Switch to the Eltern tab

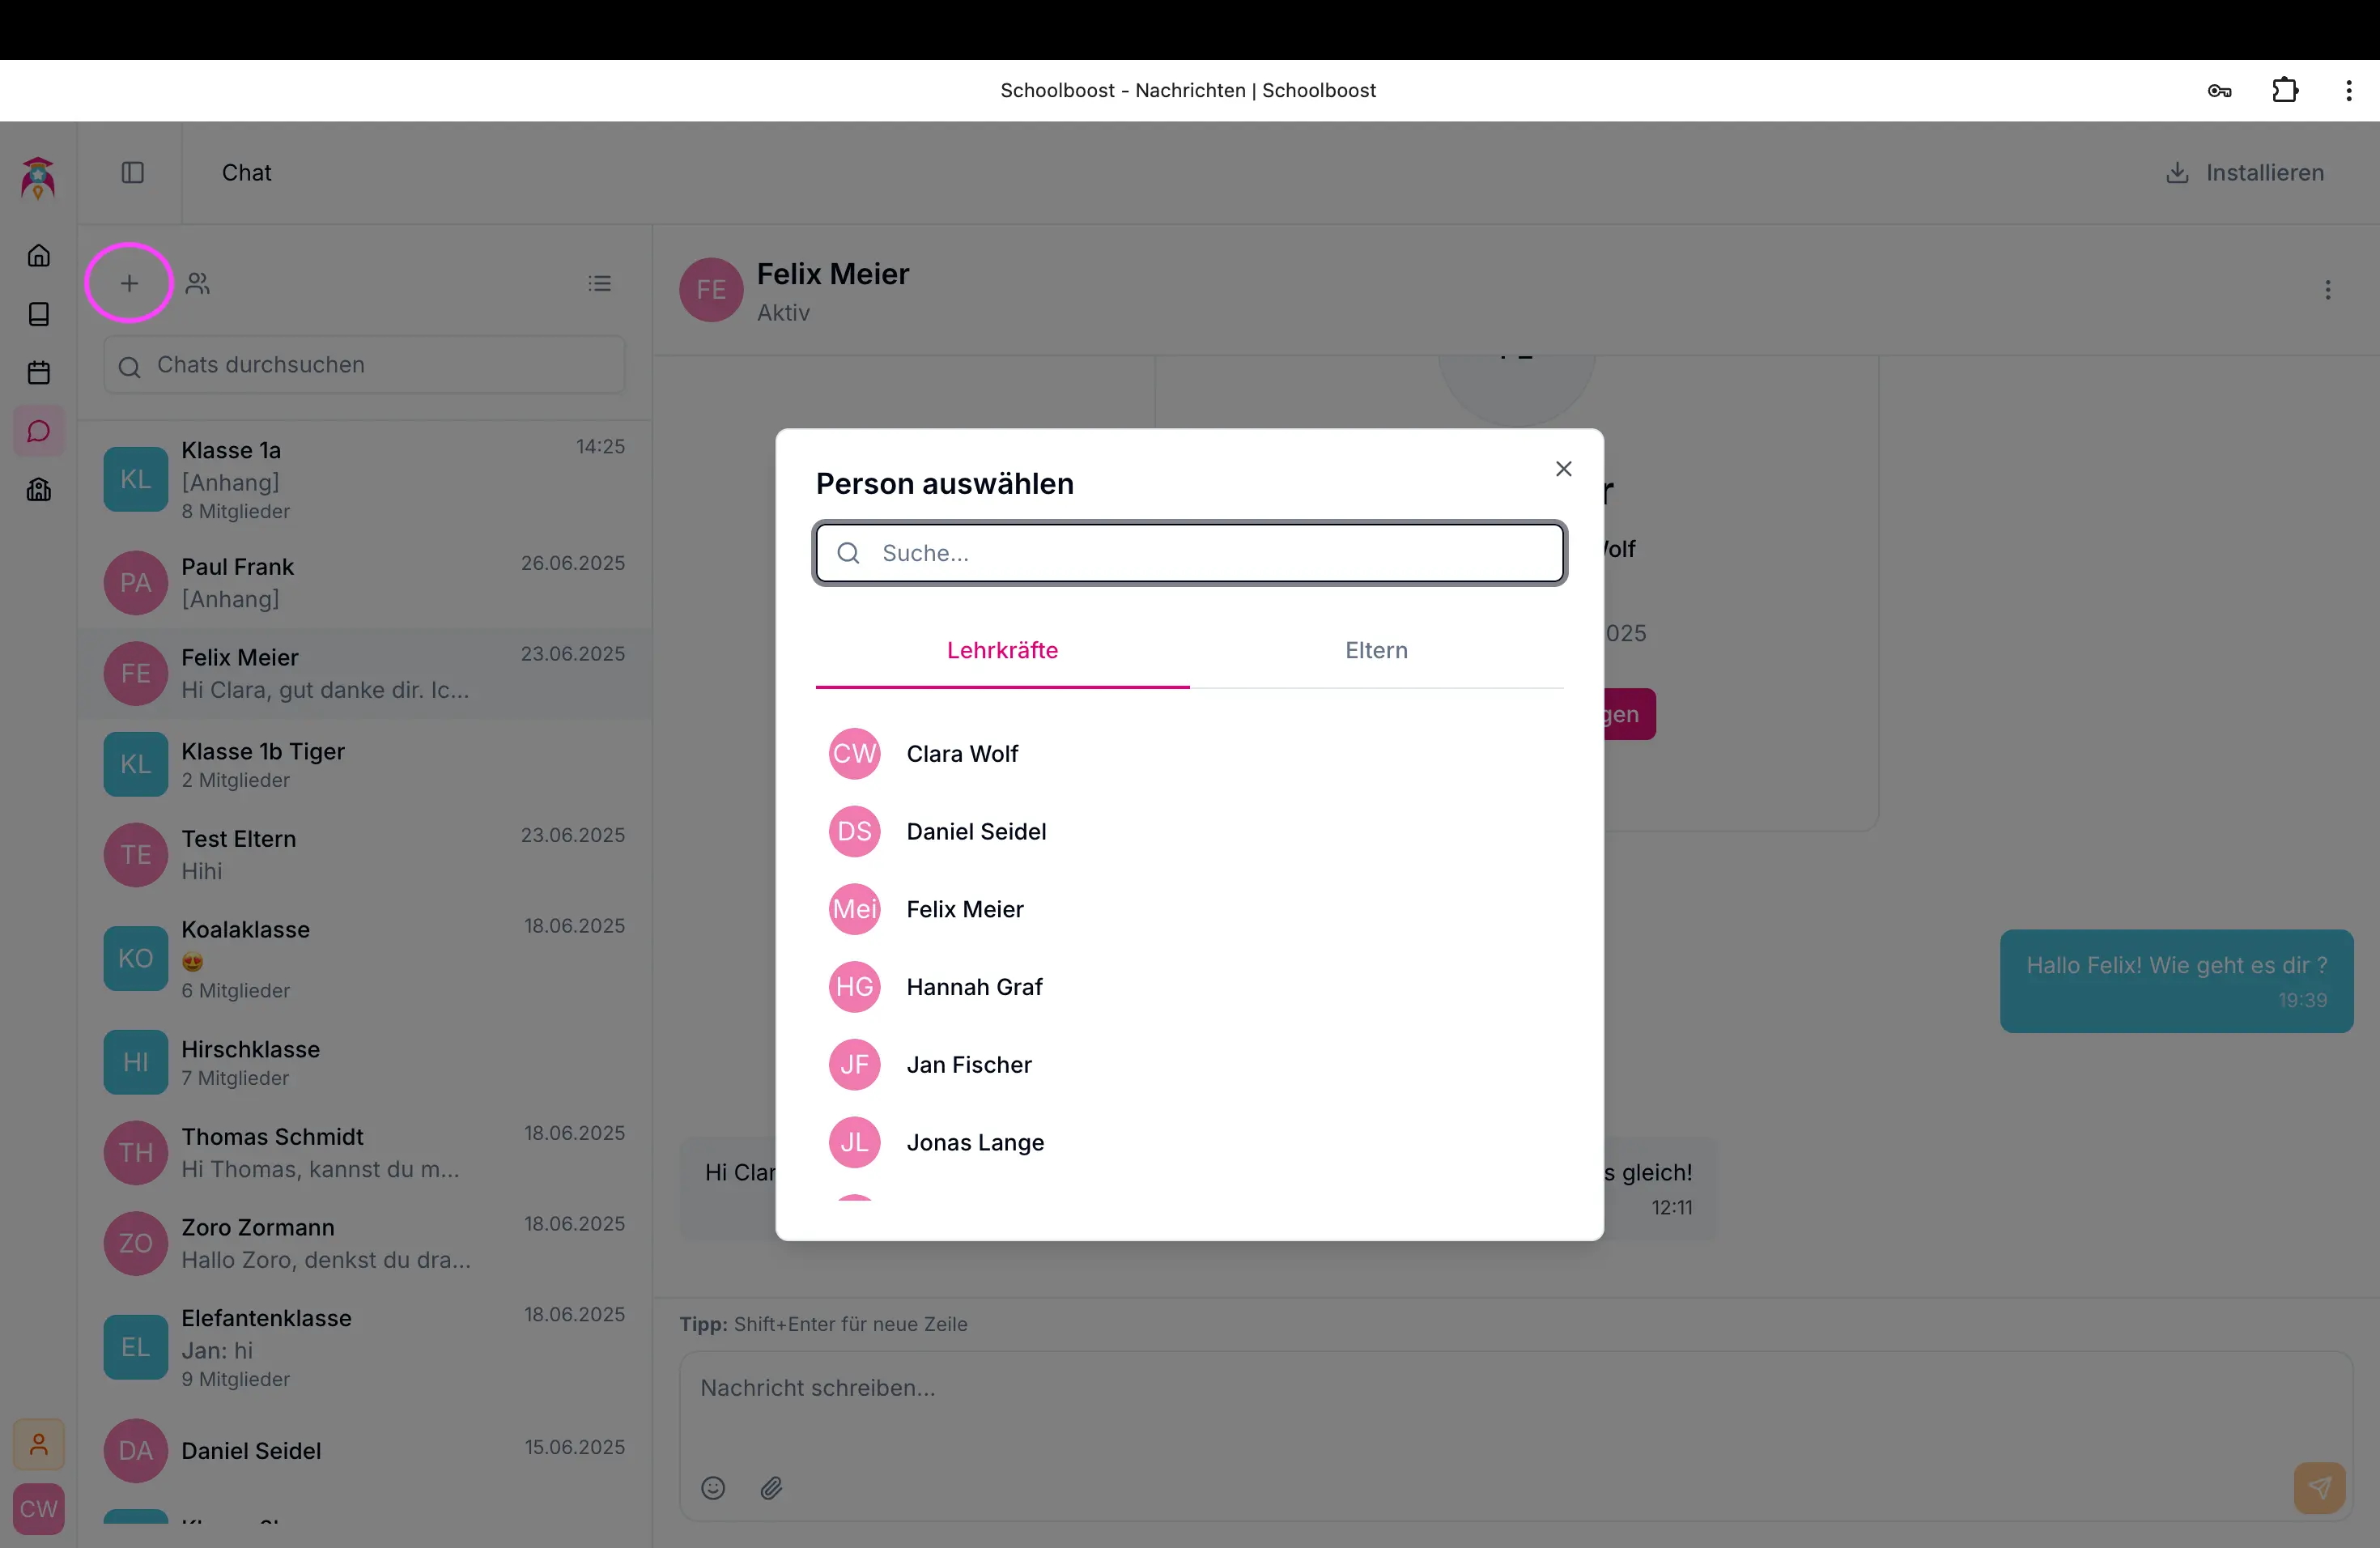(x=1376, y=650)
